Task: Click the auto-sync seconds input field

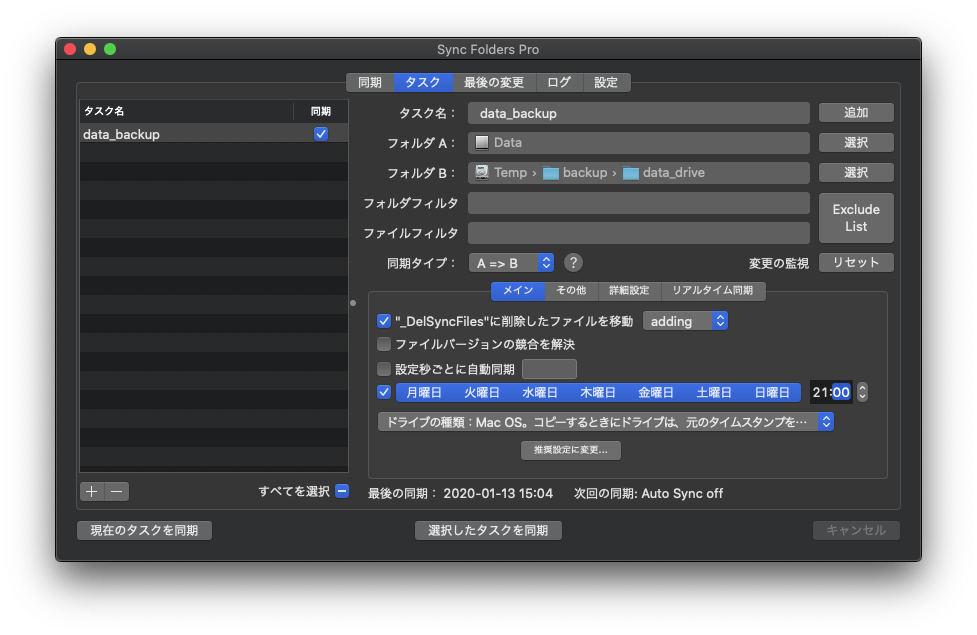Action: point(549,369)
